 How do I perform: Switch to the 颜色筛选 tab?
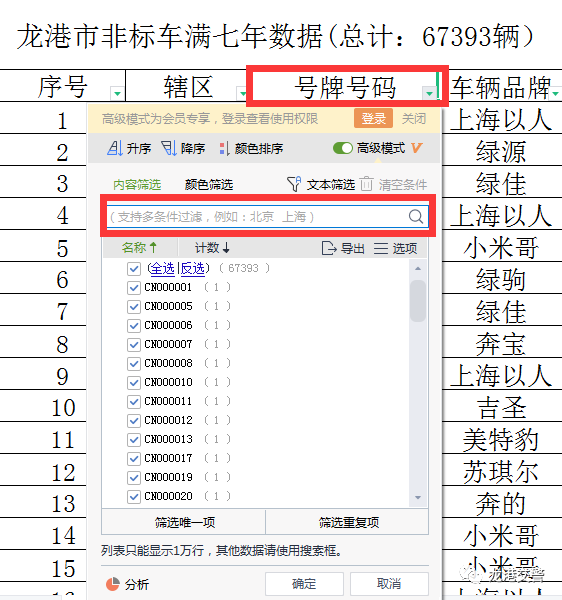point(209,185)
